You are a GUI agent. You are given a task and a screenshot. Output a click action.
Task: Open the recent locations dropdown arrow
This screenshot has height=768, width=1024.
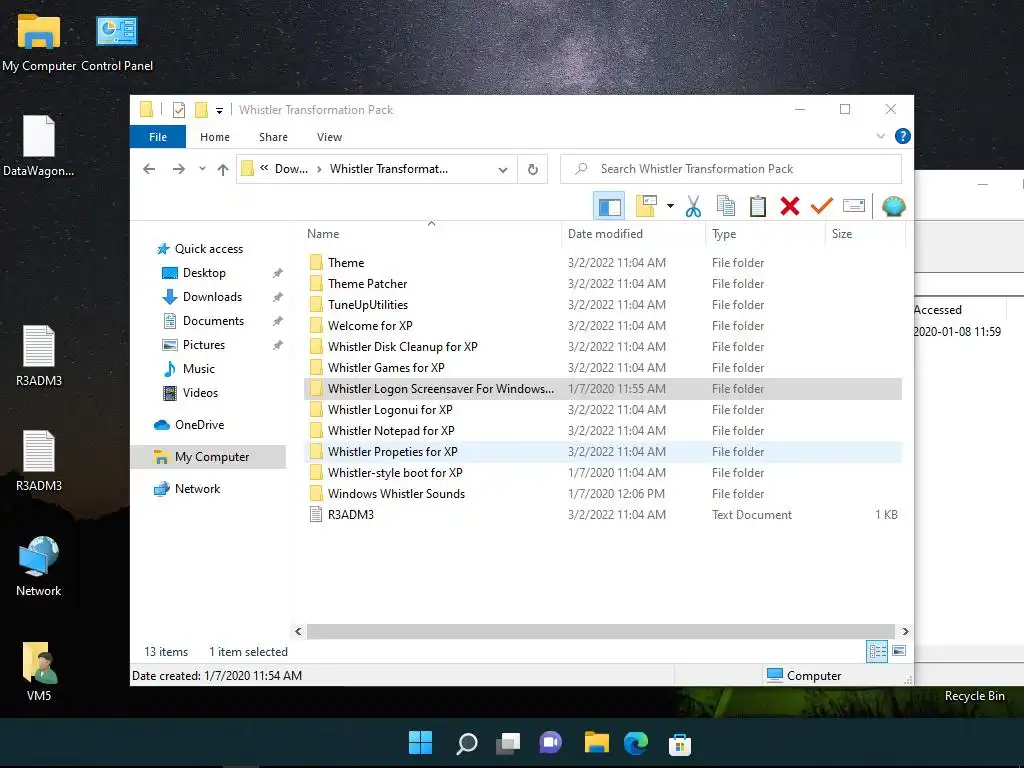coord(202,169)
